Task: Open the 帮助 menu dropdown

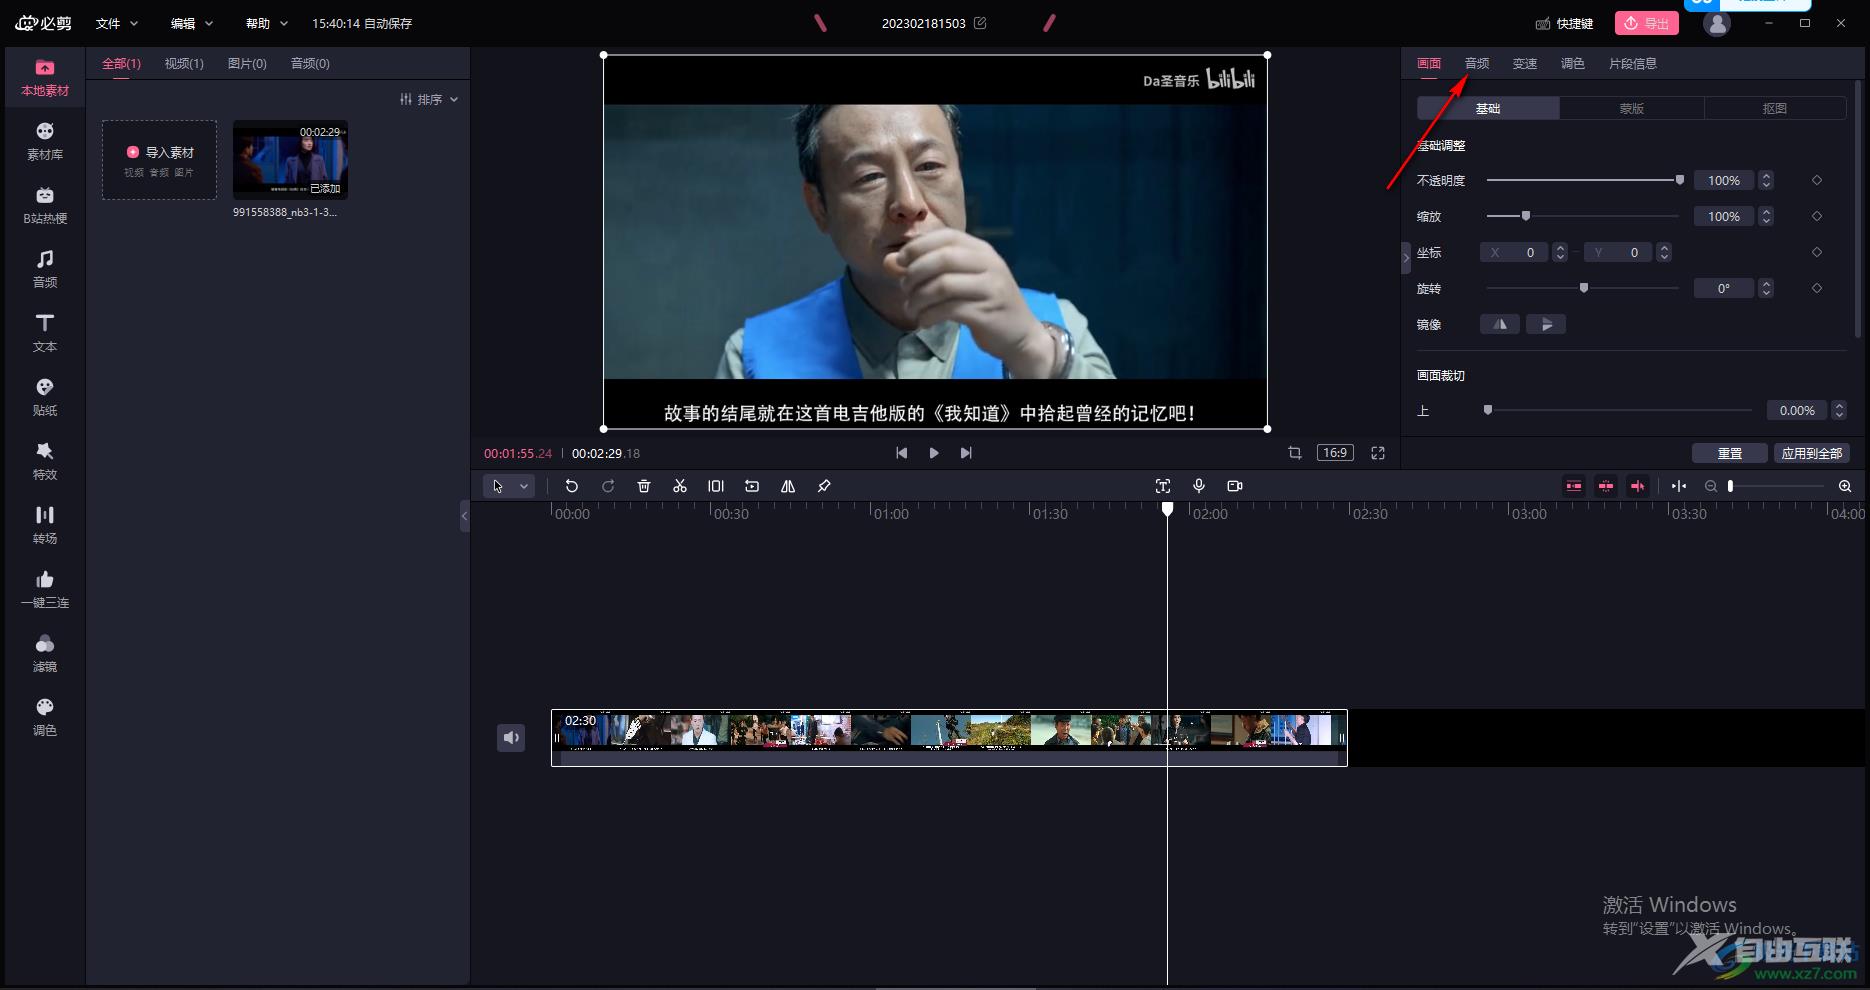Action: (x=267, y=23)
